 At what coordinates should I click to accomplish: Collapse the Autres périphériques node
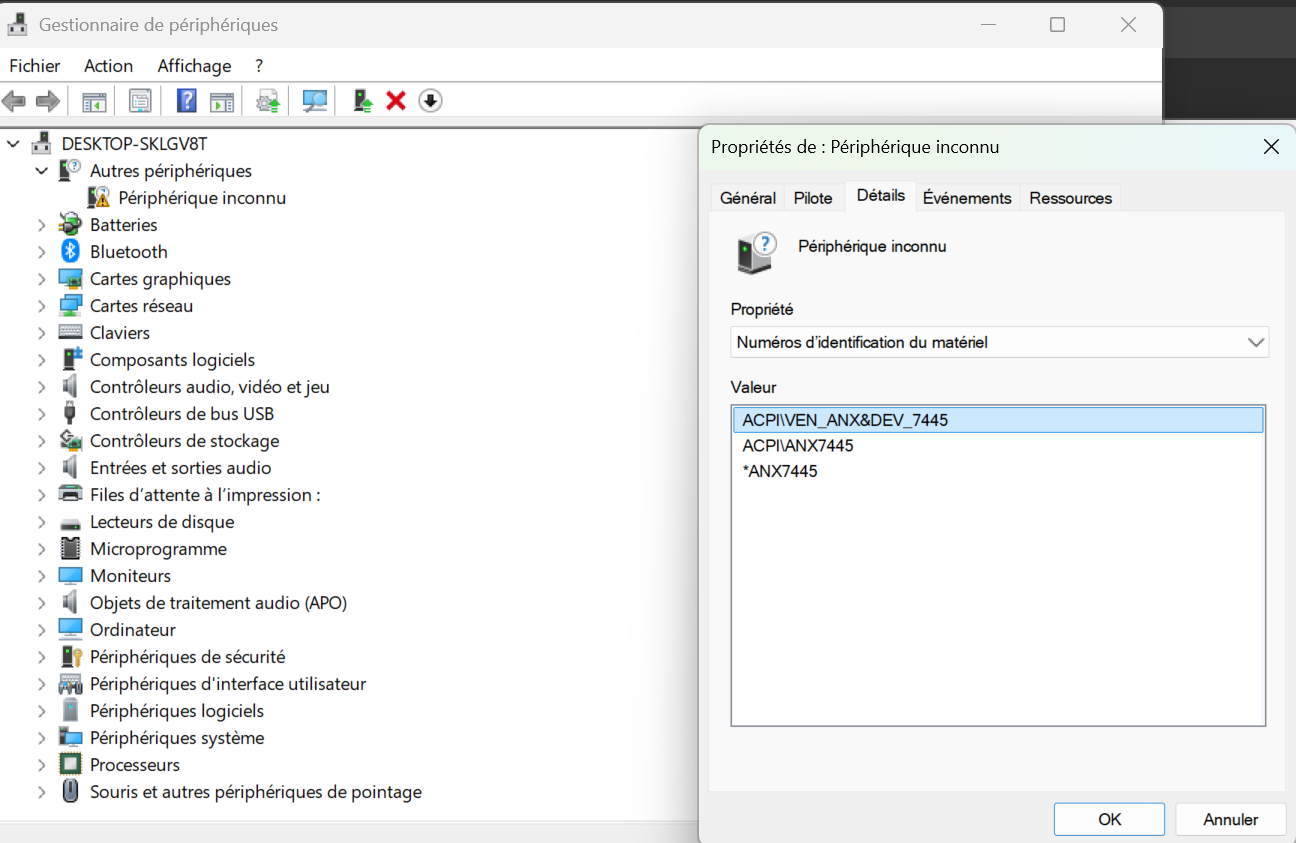(41, 171)
